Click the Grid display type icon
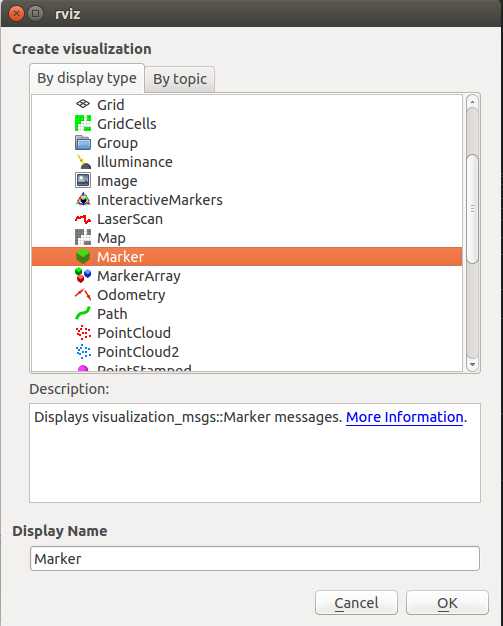Screen dimensions: 503x626 (83, 104)
